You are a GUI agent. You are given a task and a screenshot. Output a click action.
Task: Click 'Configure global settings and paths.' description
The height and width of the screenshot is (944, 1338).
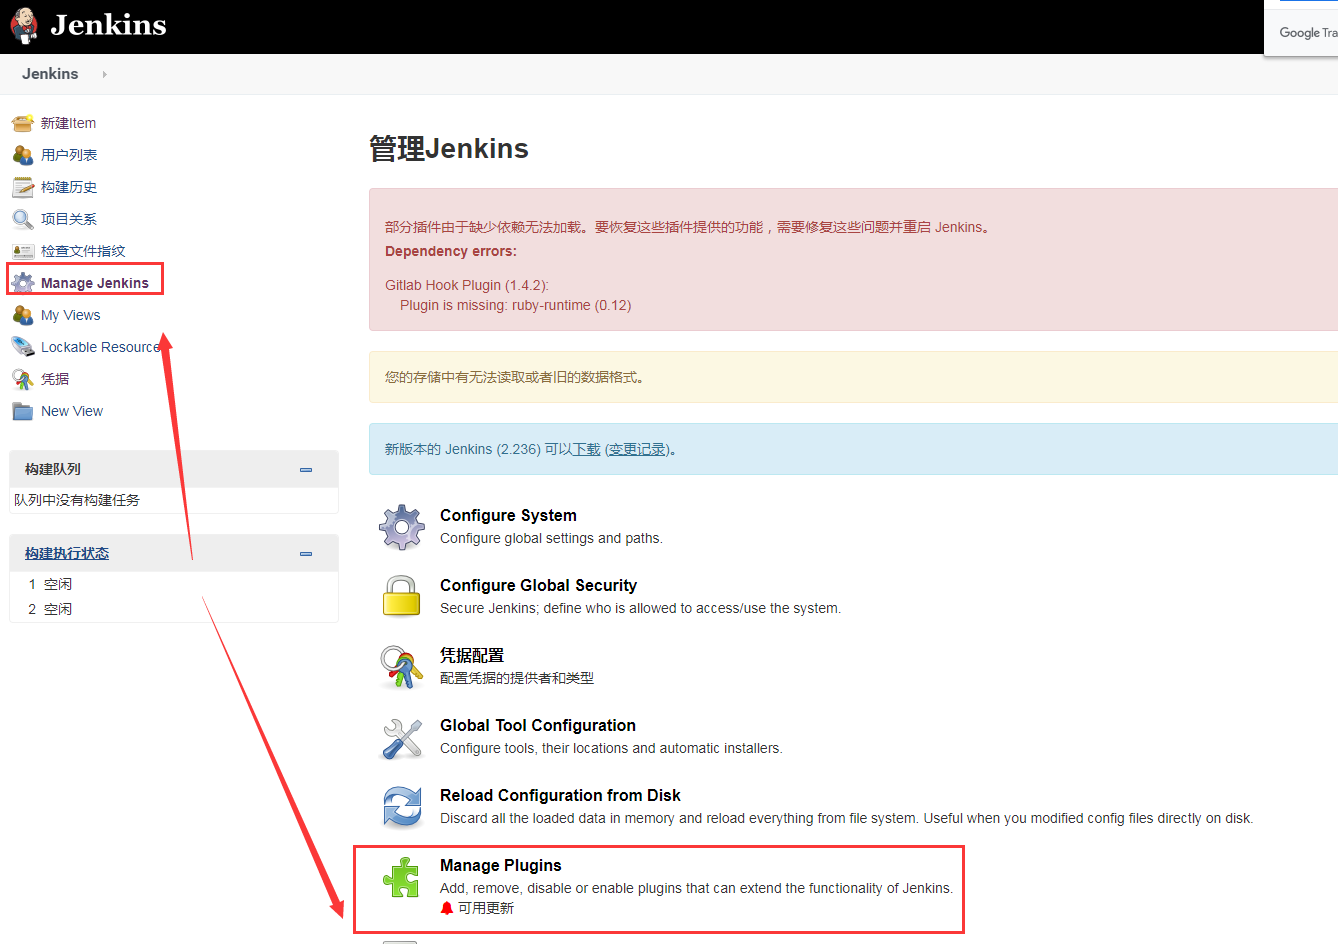(x=551, y=538)
